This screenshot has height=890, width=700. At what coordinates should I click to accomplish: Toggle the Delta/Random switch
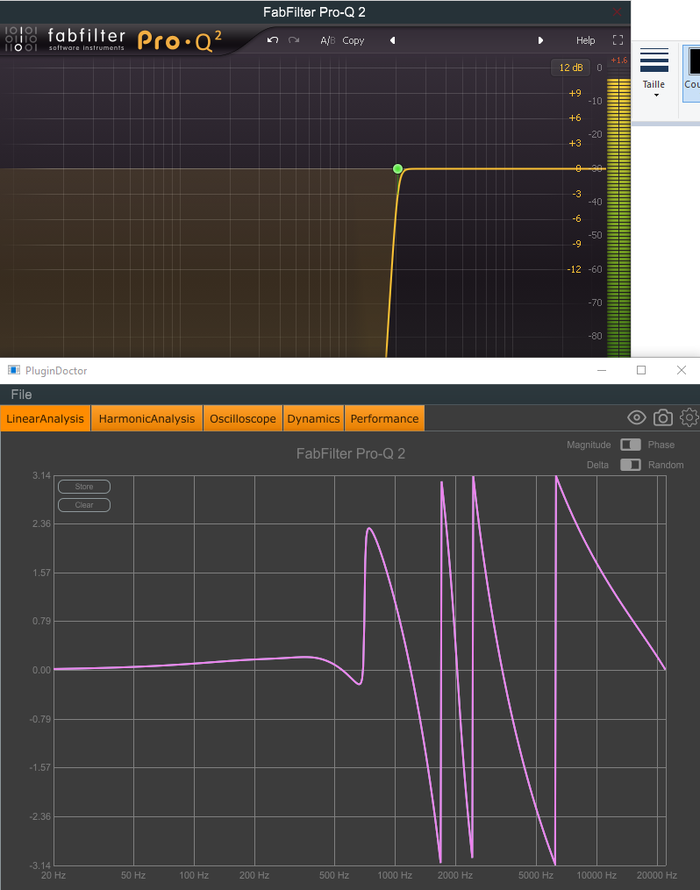(x=630, y=465)
